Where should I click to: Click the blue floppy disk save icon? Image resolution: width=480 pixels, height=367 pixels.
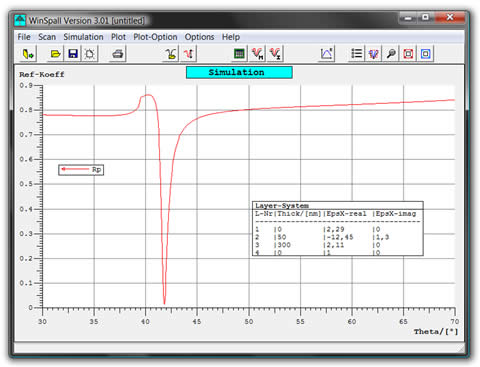pos(73,54)
